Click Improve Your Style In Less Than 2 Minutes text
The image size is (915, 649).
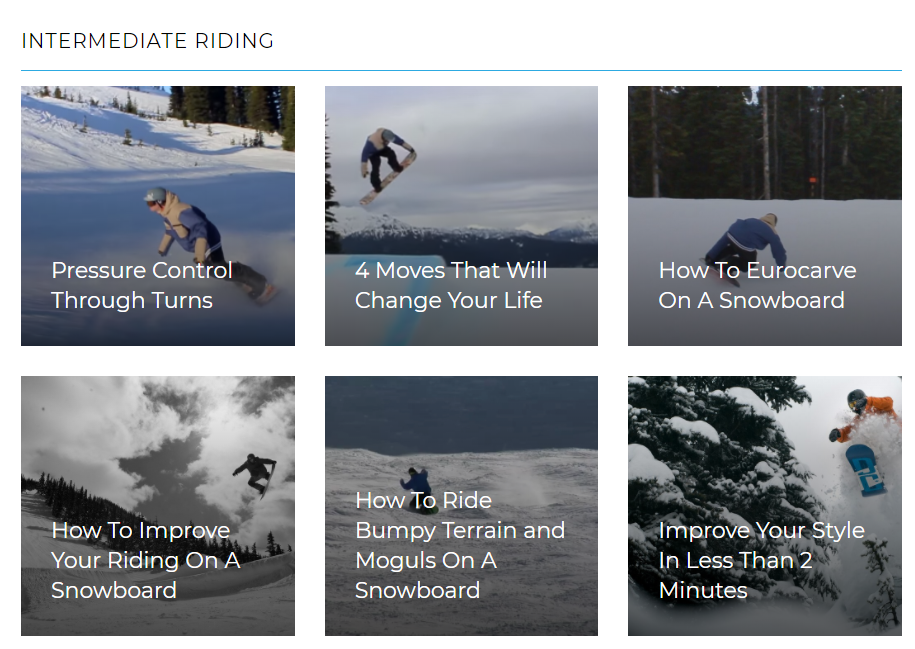pyautogui.click(x=761, y=560)
